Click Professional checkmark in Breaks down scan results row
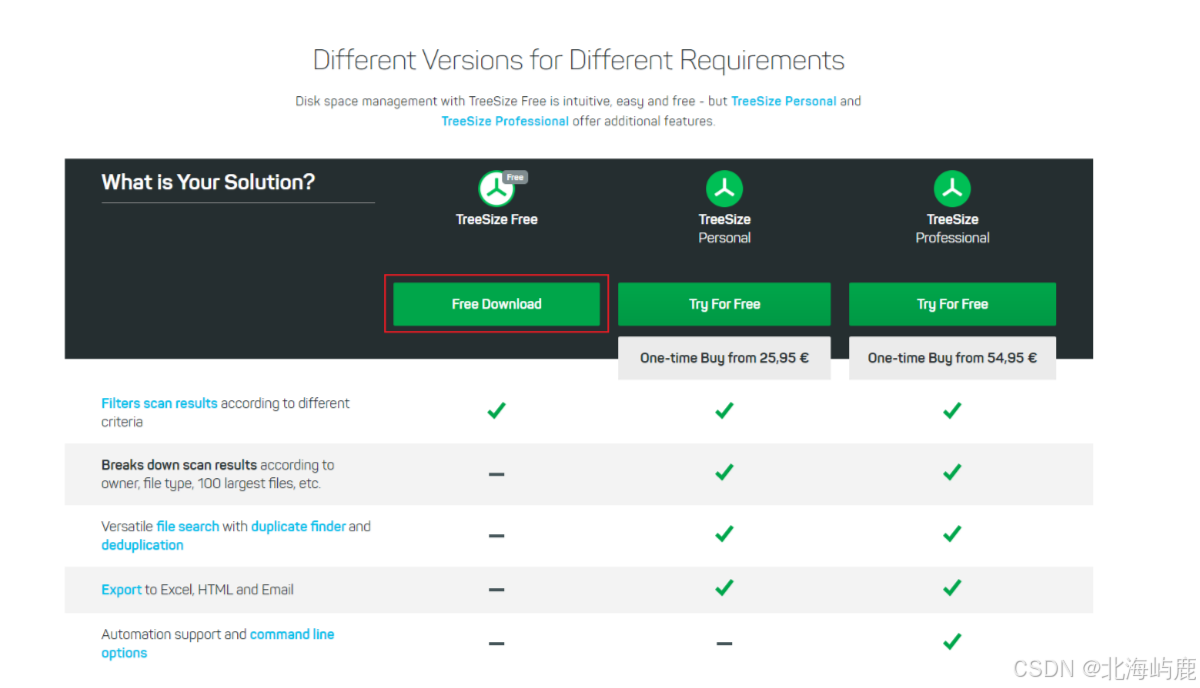The height and width of the screenshot is (688, 1200). coord(952,472)
